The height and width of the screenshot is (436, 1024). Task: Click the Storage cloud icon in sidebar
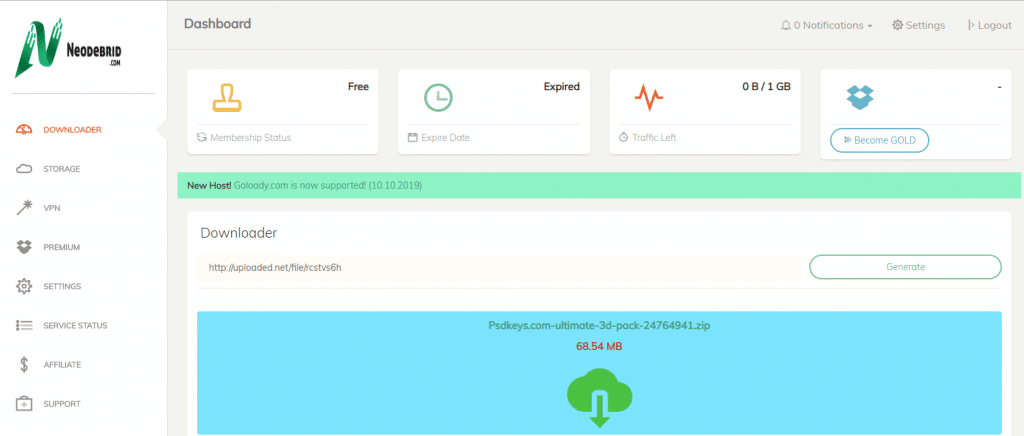[x=24, y=169]
